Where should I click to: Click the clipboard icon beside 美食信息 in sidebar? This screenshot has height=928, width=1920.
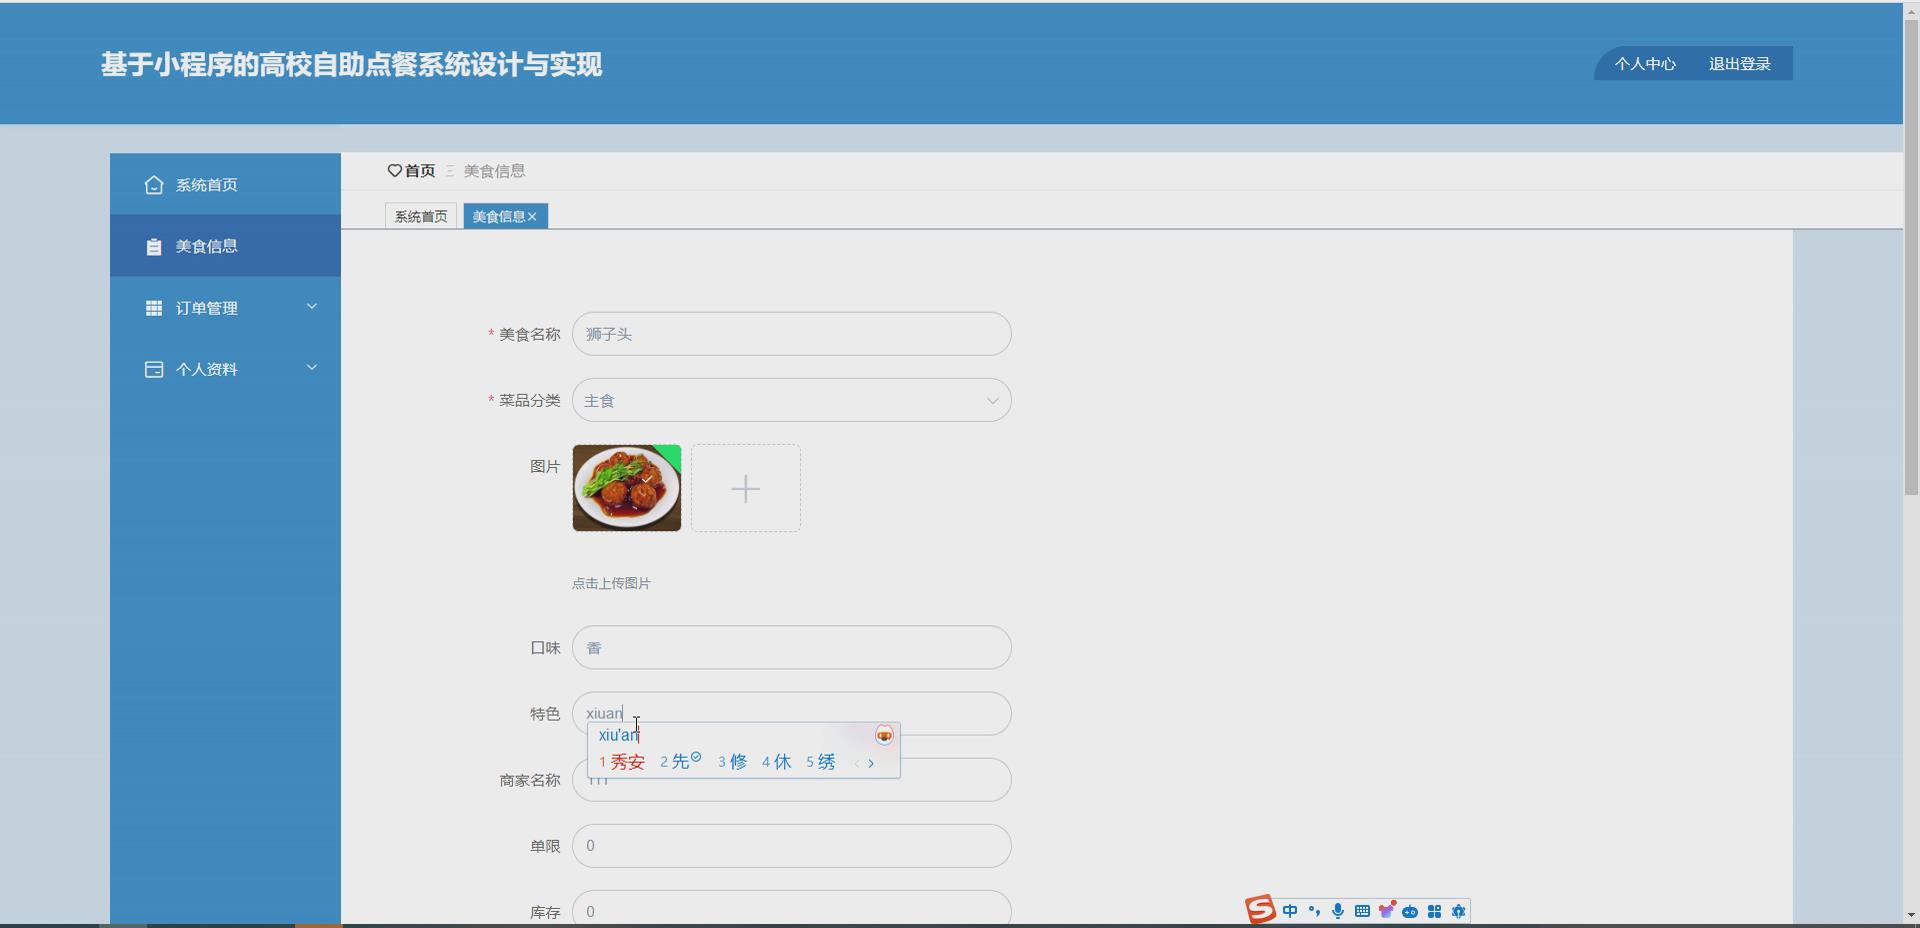153,247
